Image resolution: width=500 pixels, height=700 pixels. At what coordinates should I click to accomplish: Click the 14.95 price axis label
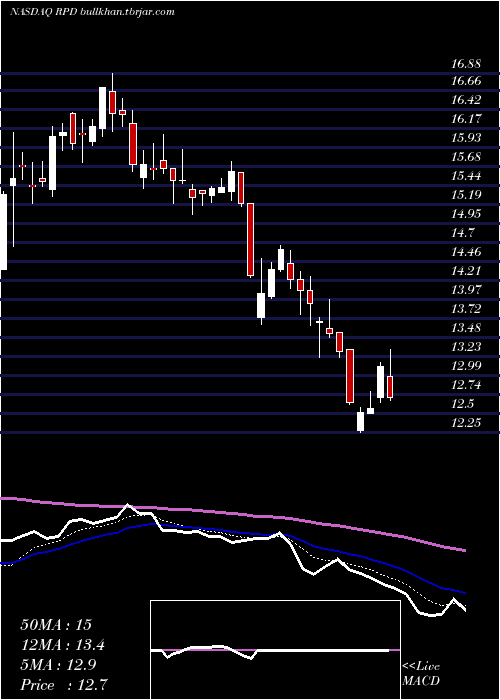[x=466, y=214]
